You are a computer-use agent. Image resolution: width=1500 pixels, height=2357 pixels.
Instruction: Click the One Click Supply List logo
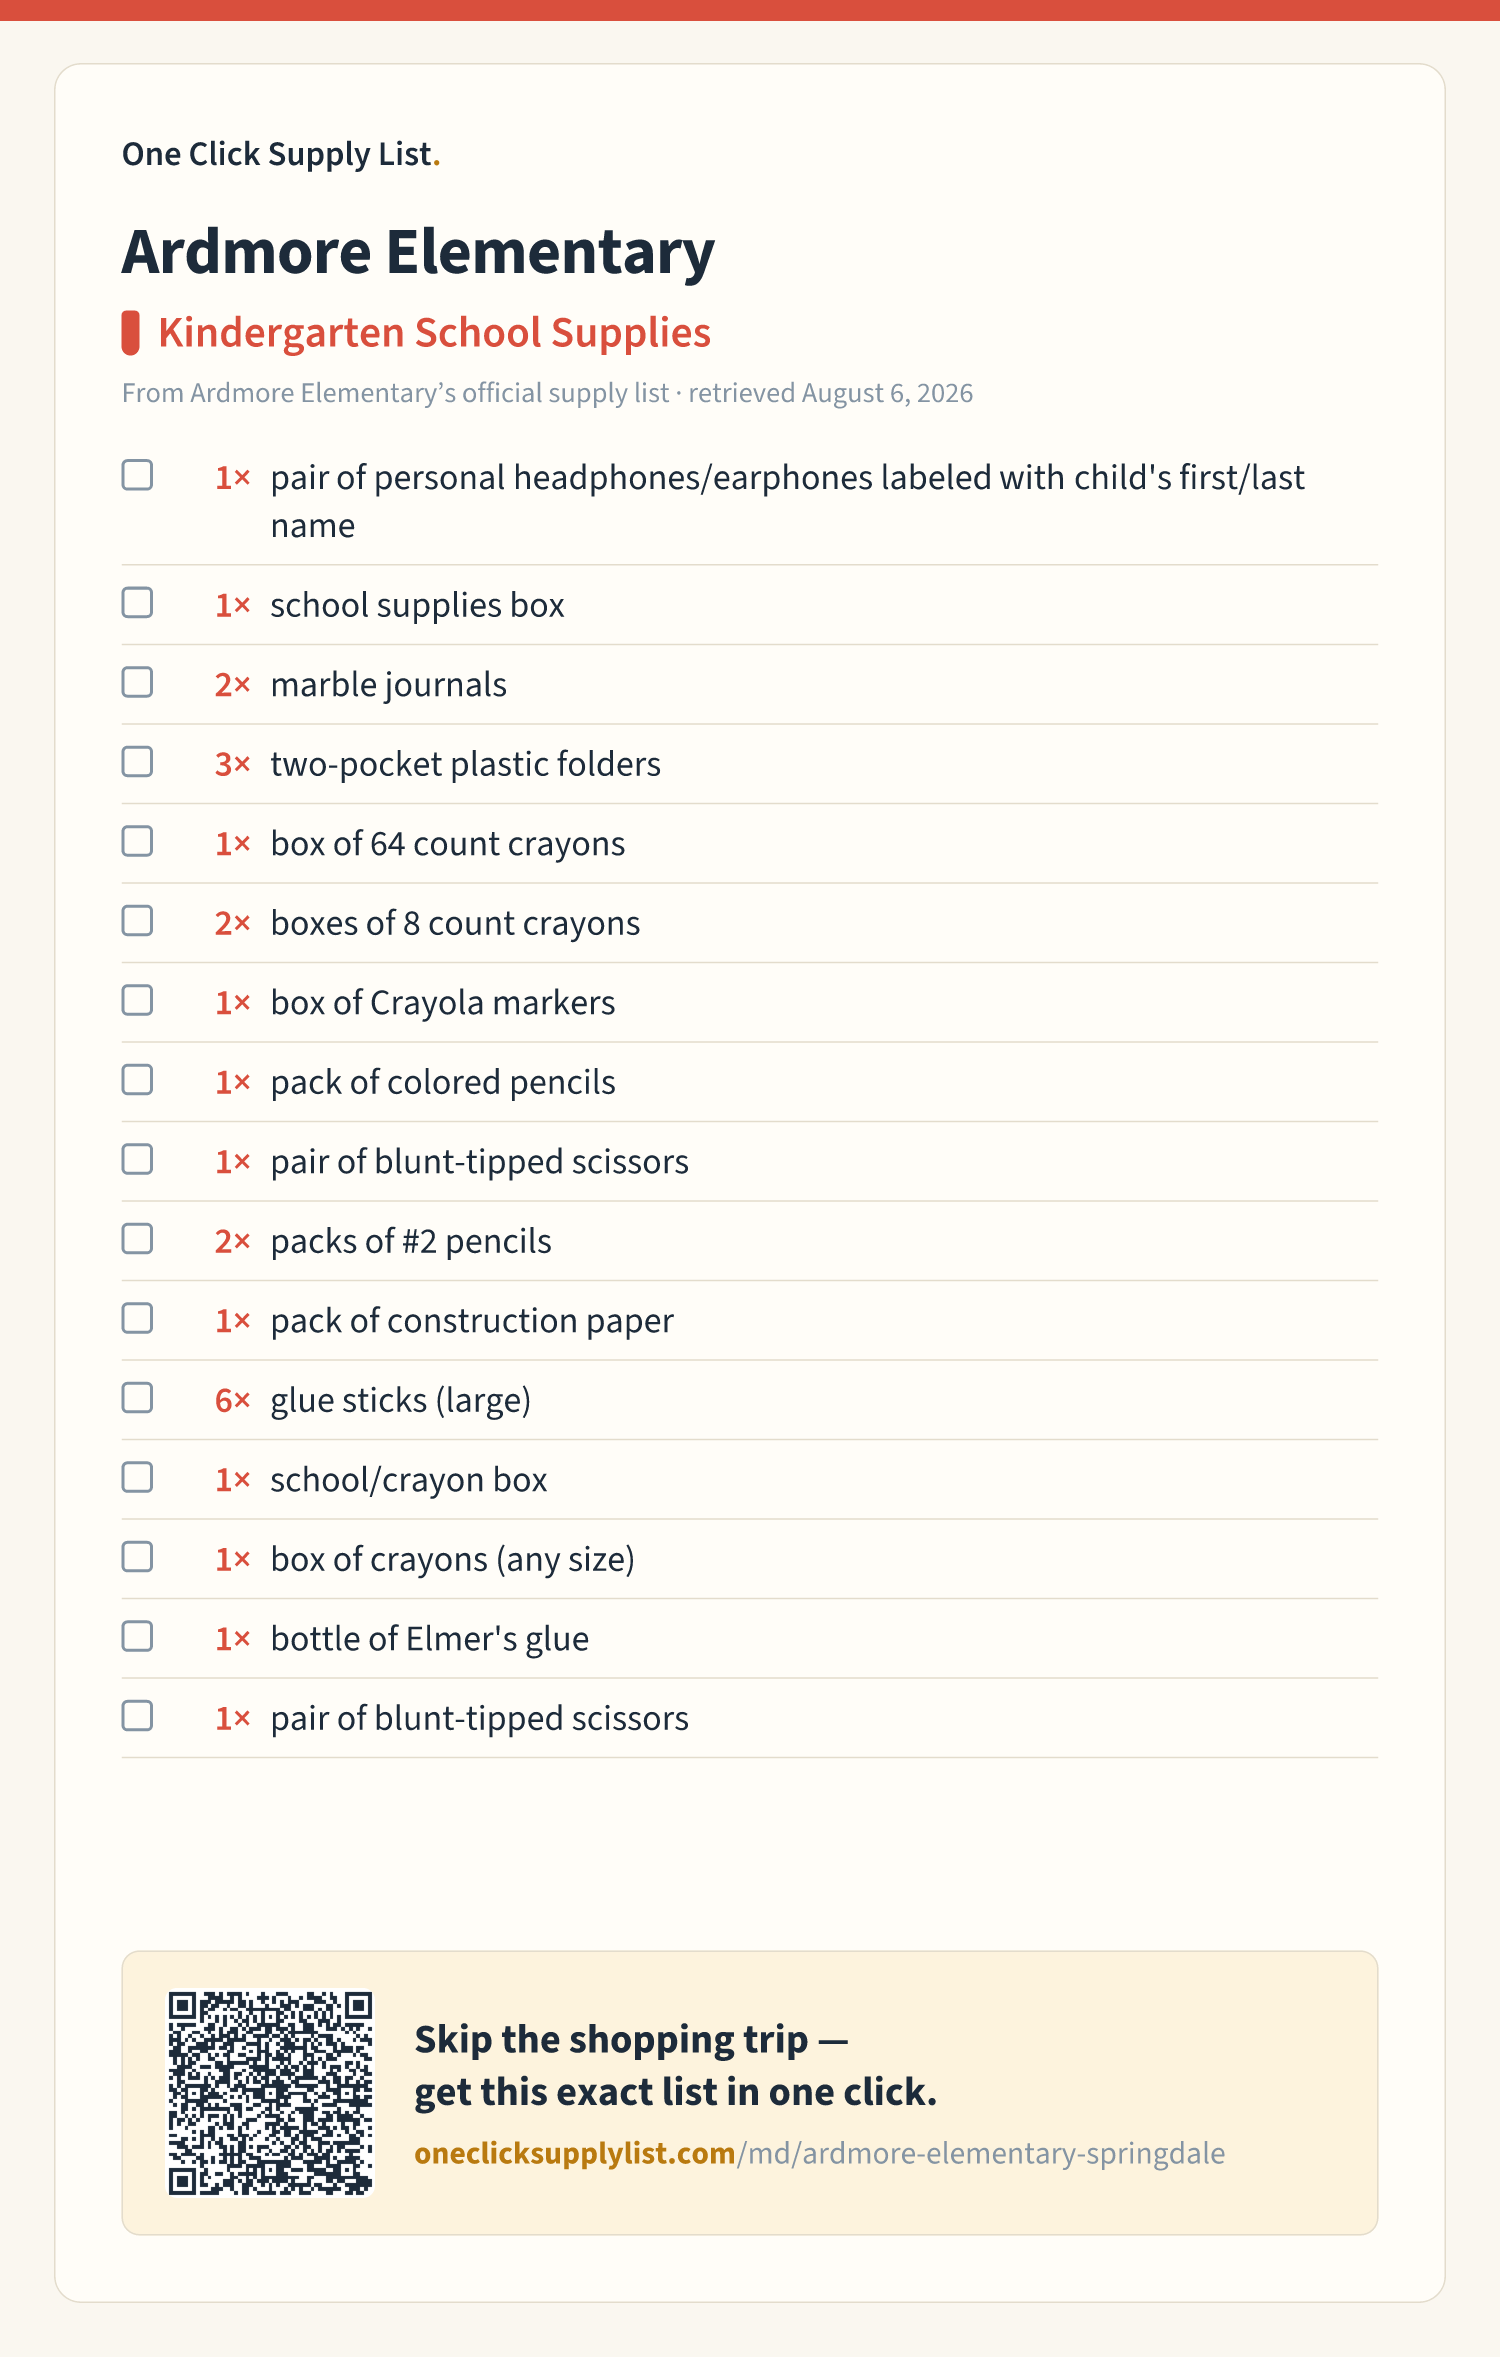point(281,154)
